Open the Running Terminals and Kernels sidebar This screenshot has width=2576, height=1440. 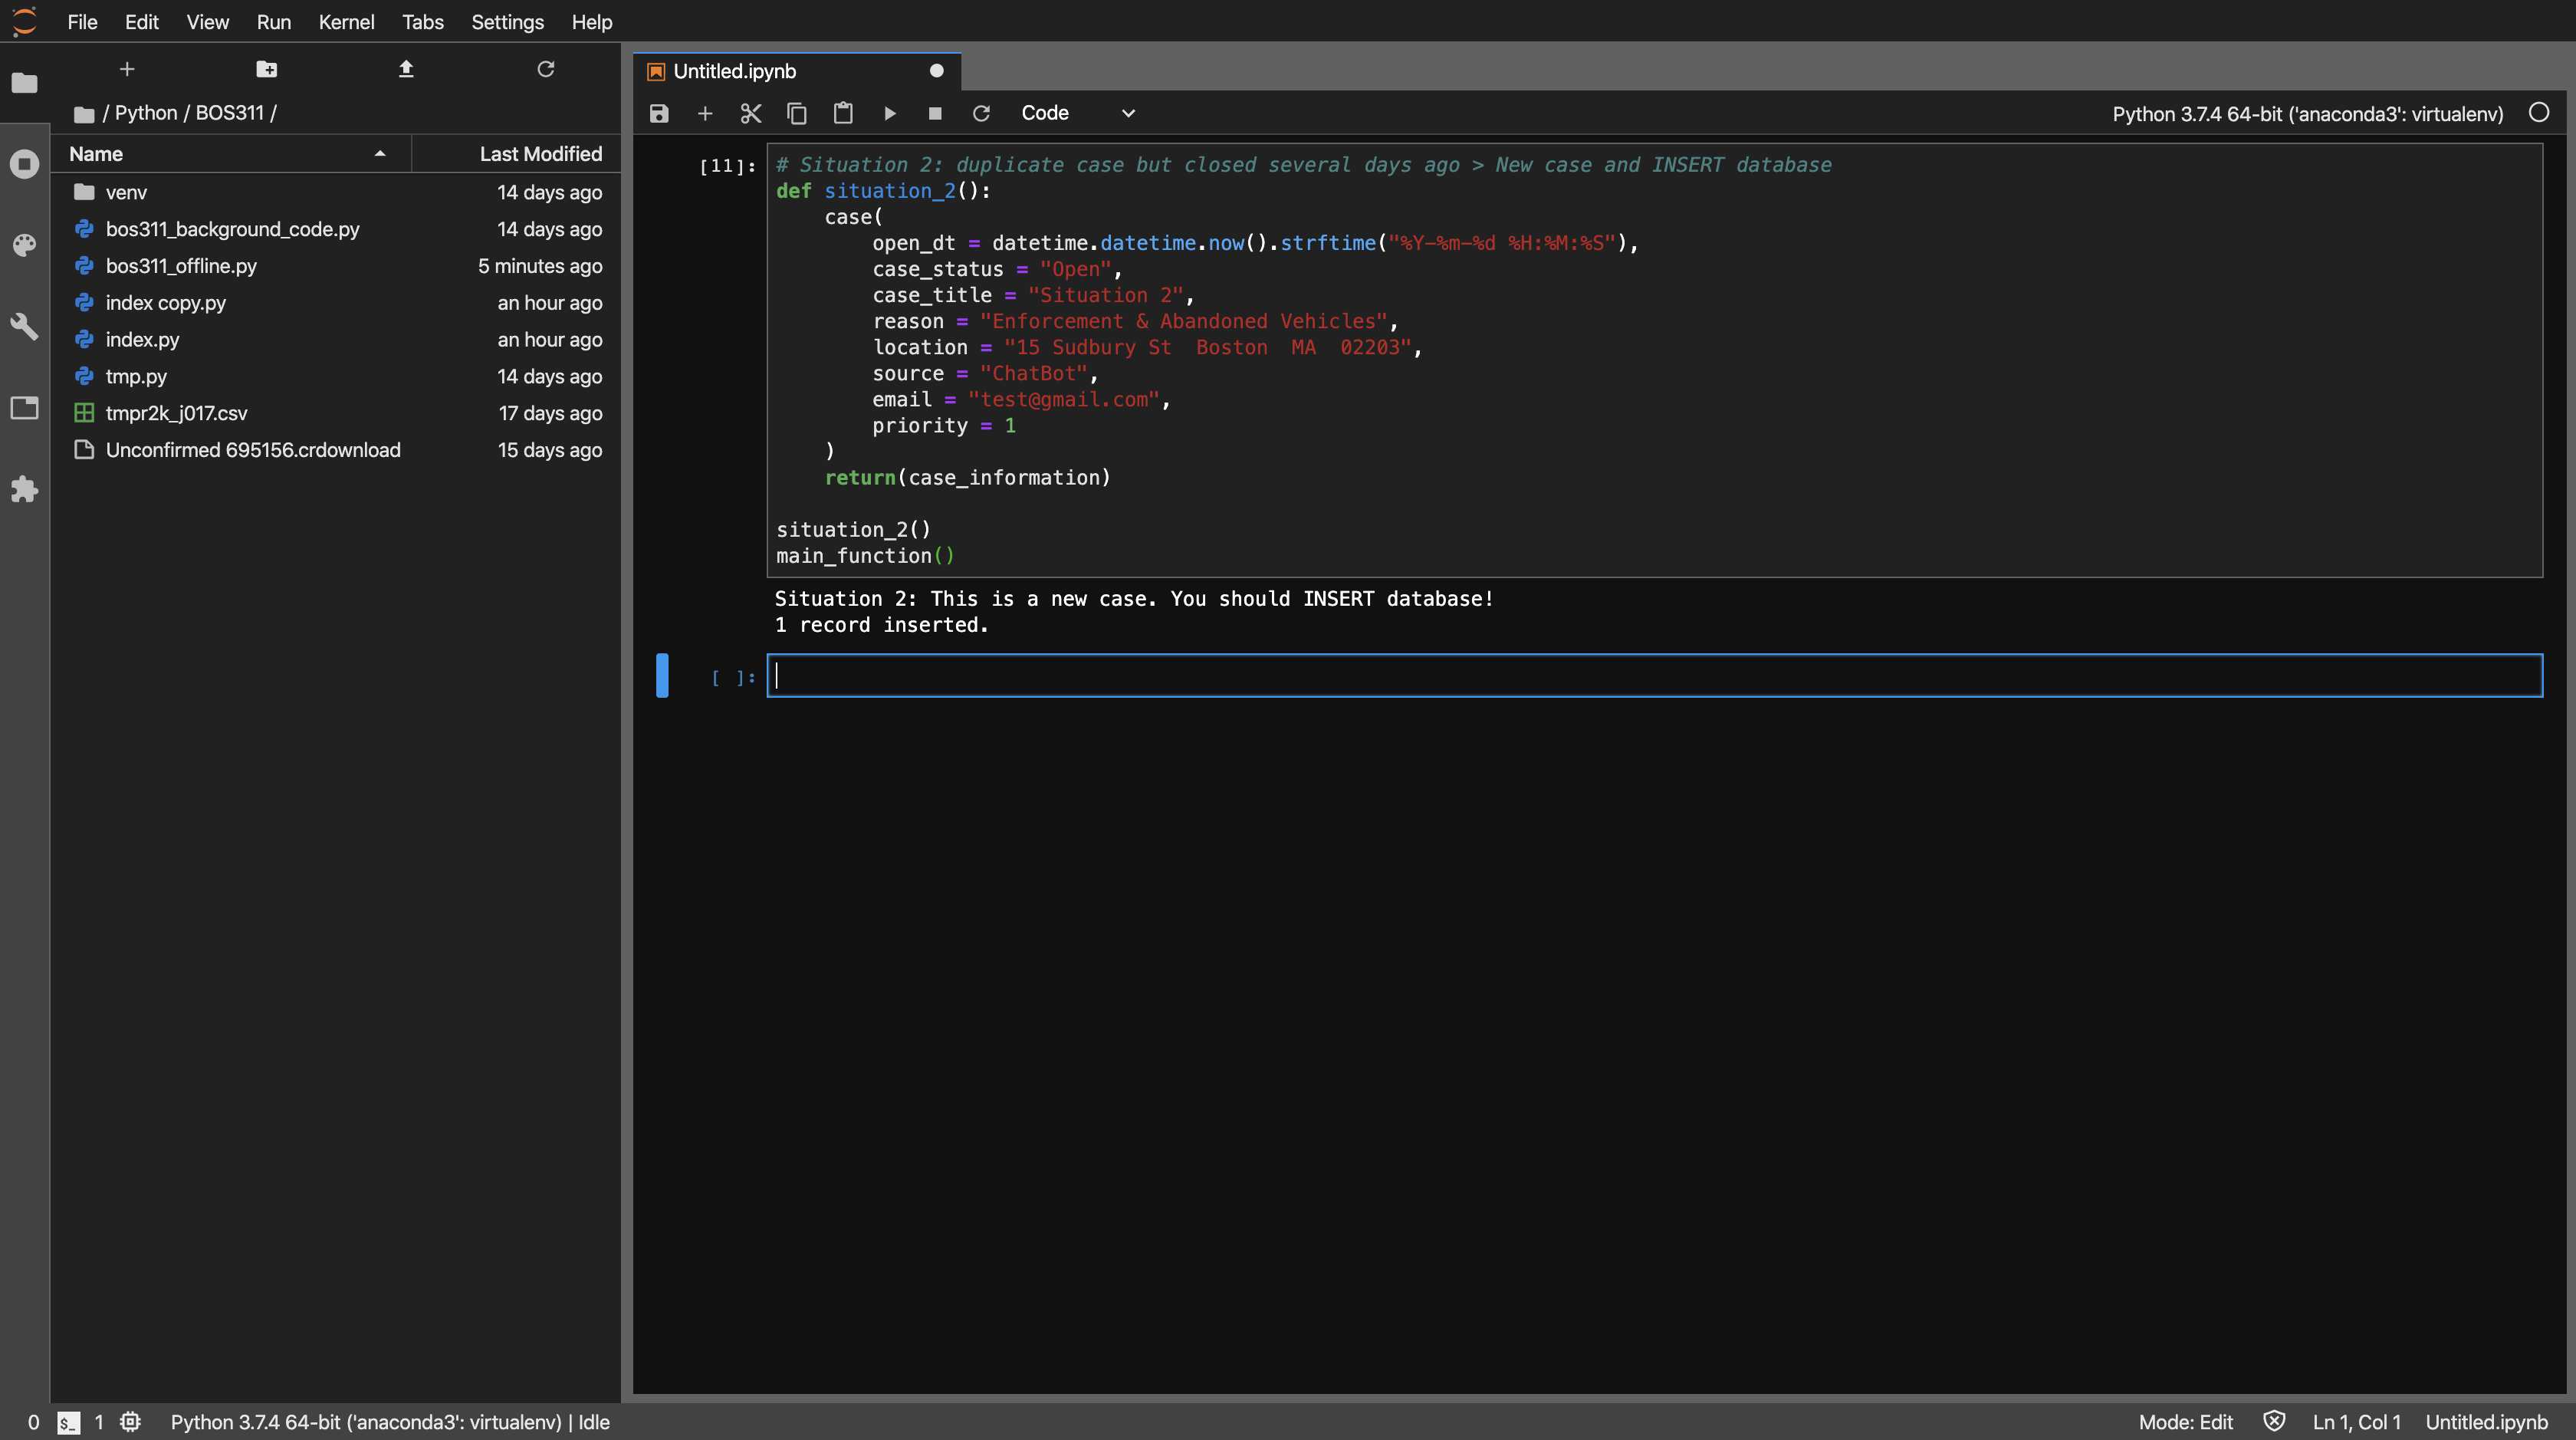coord(24,164)
